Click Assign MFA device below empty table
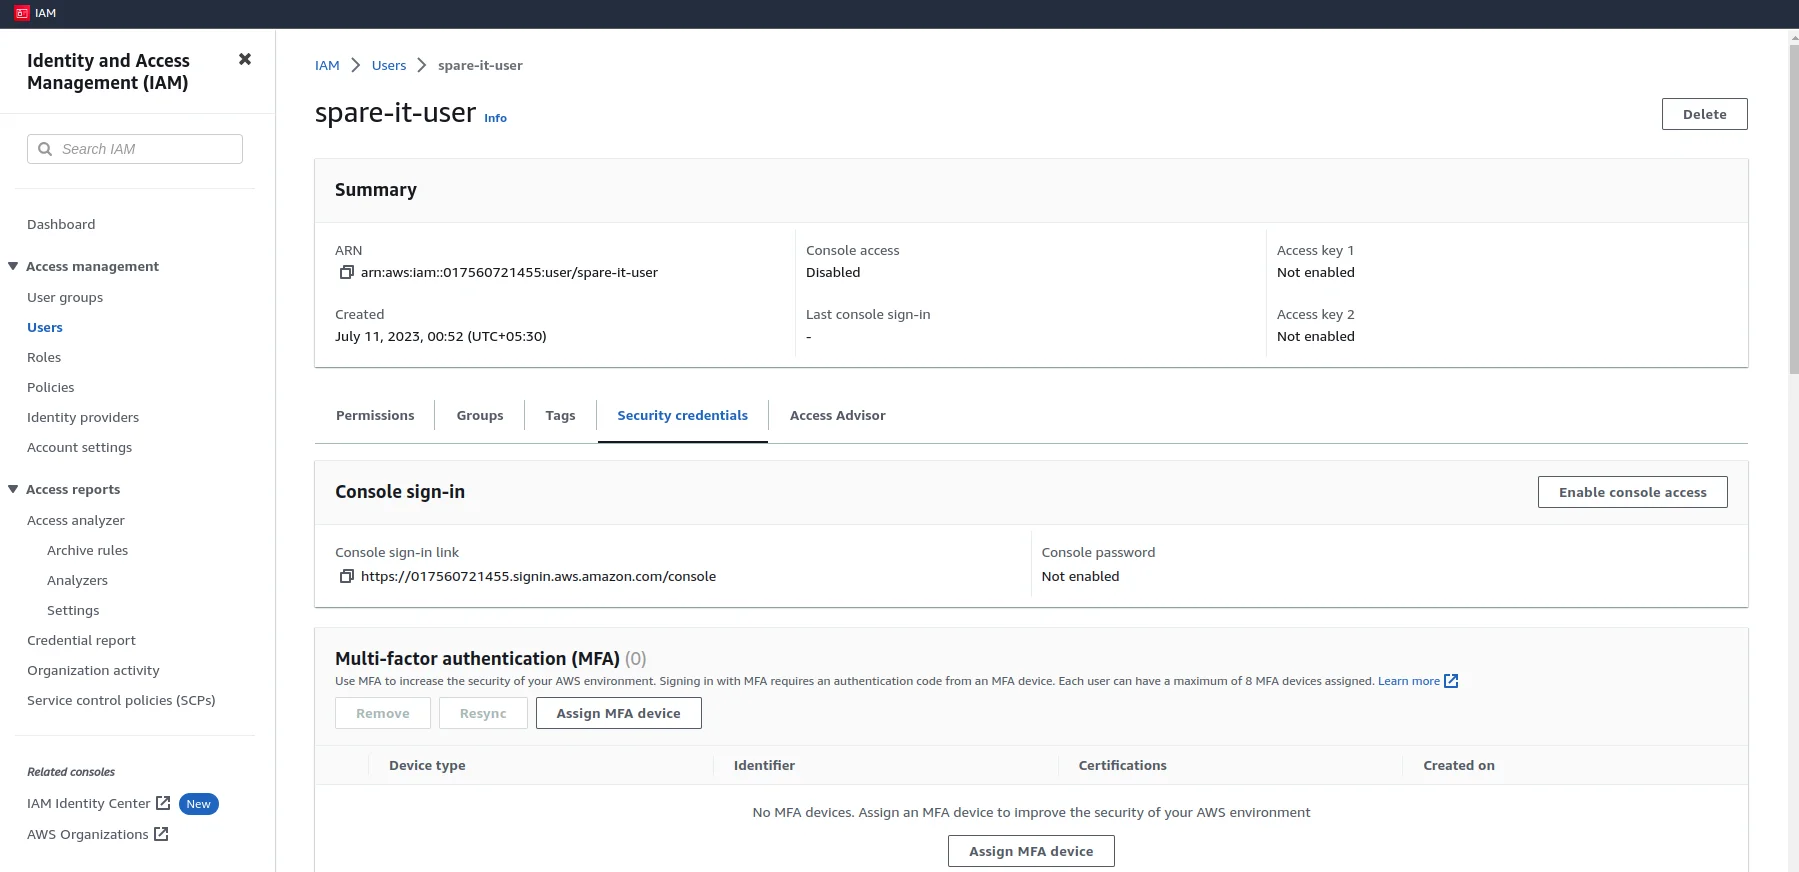The image size is (1799, 872). [1031, 851]
